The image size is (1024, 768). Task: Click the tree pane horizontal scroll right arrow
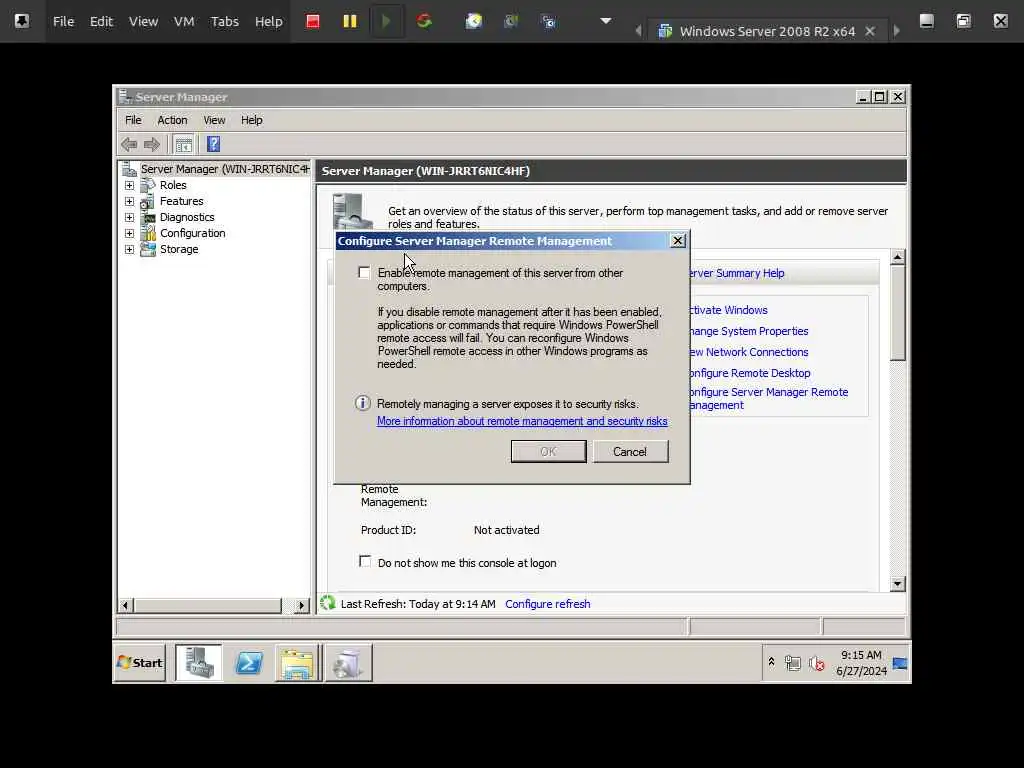(301, 605)
